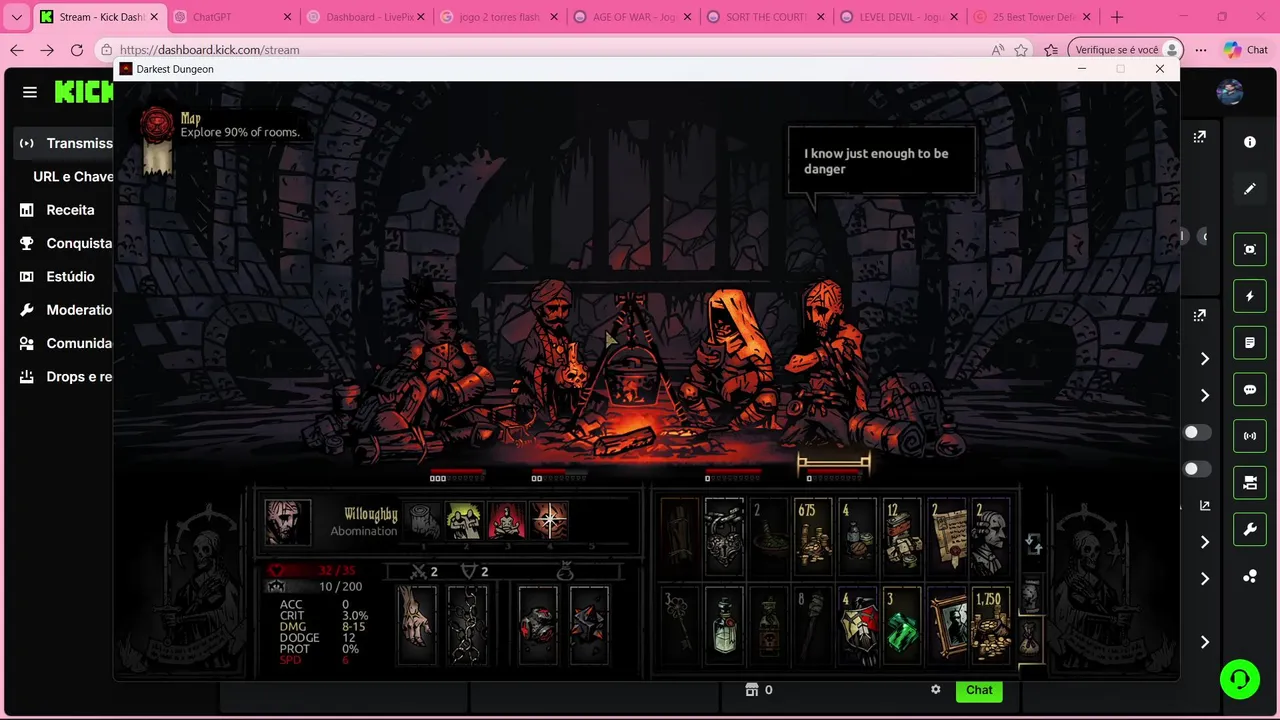Switch to the AGE OF WAR tab
This screenshot has height=720, width=1280.
tap(632, 17)
